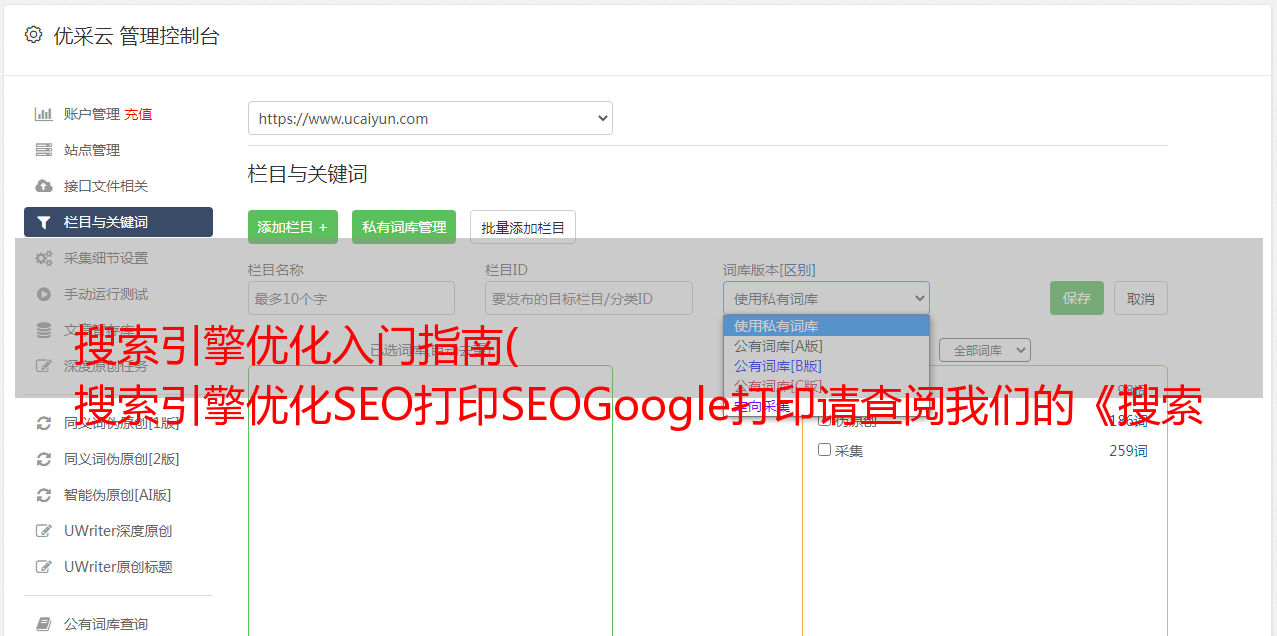Focus the 栏目ID input field
1277x636 pixels.
click(589, 298)
